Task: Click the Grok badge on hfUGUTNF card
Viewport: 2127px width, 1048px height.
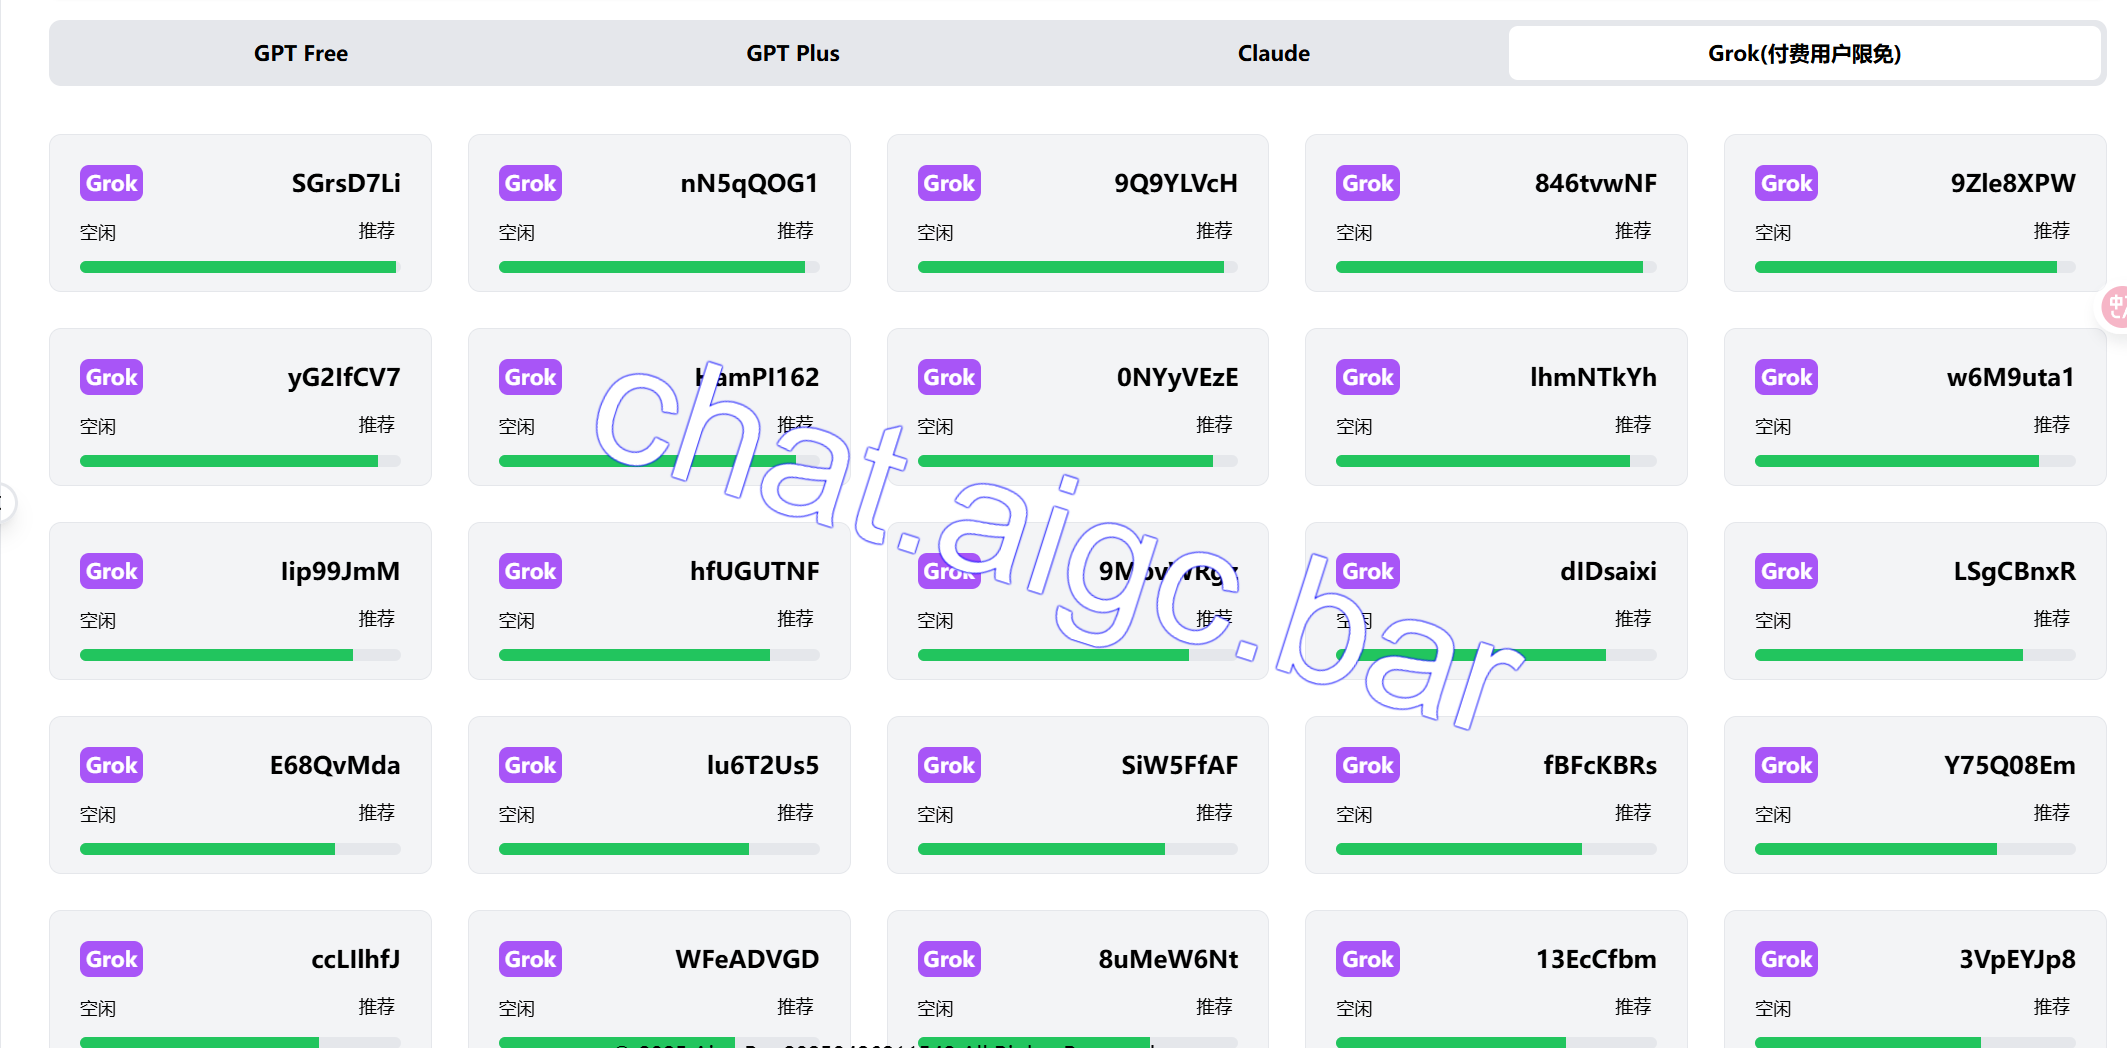Action: click(x=530, y=571)
